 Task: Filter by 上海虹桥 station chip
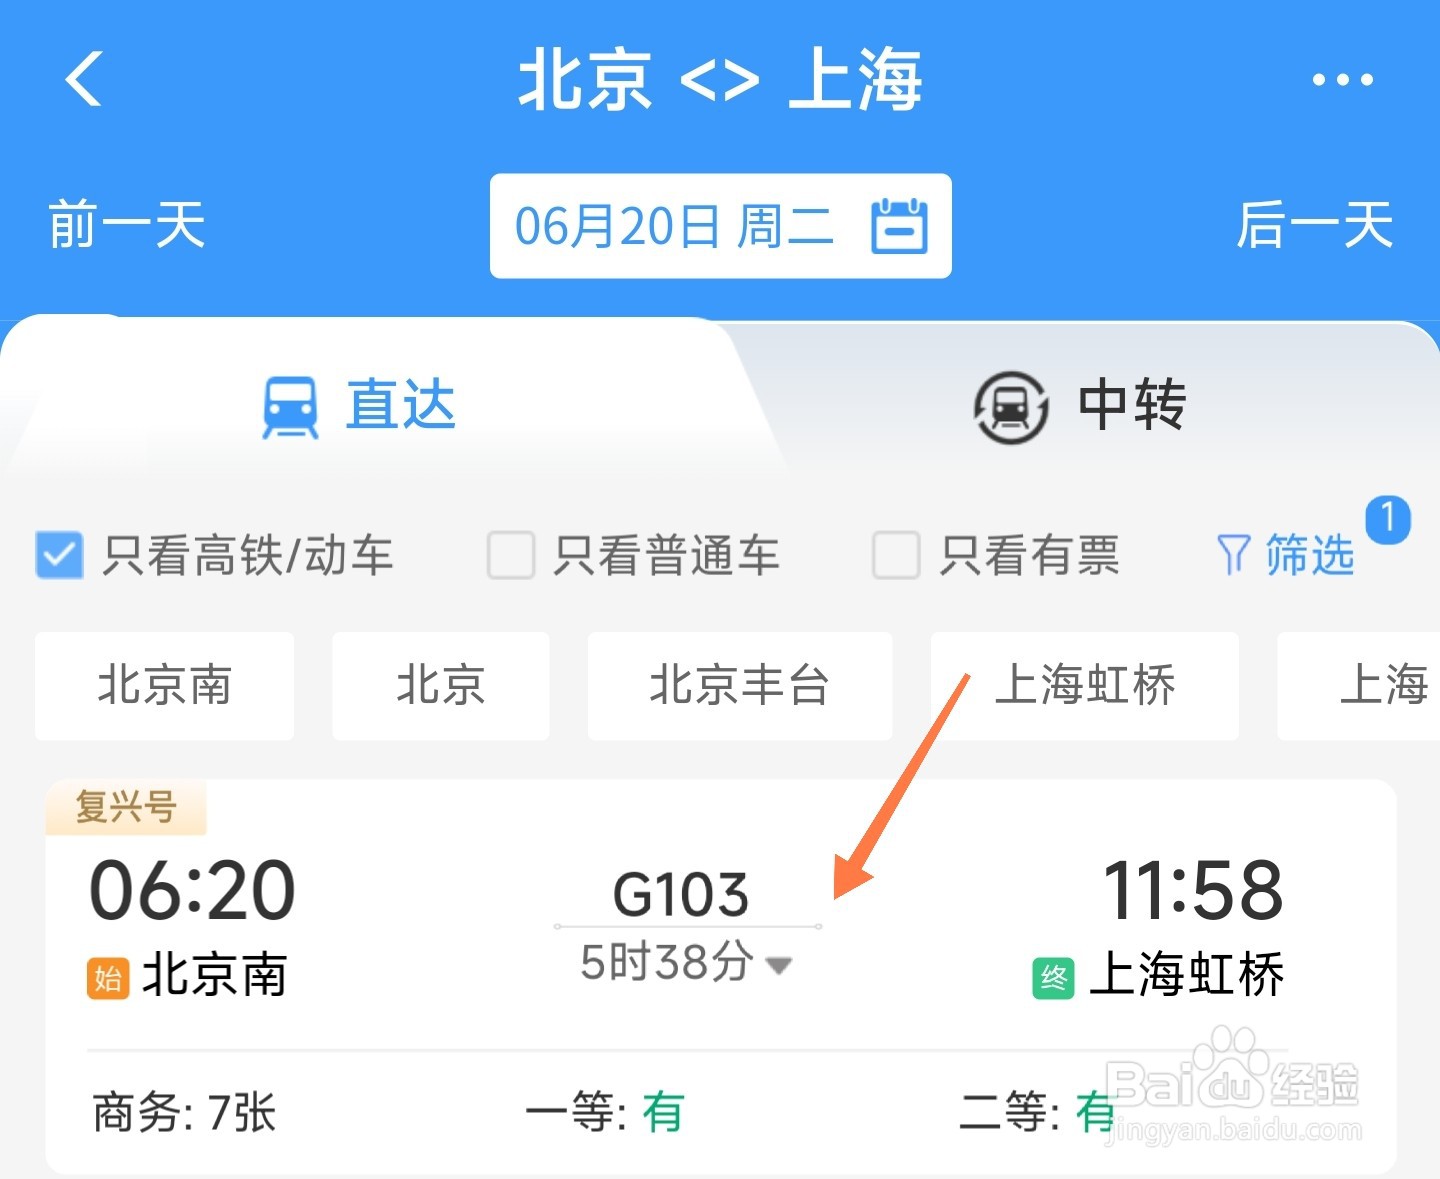coord(1085,686)
